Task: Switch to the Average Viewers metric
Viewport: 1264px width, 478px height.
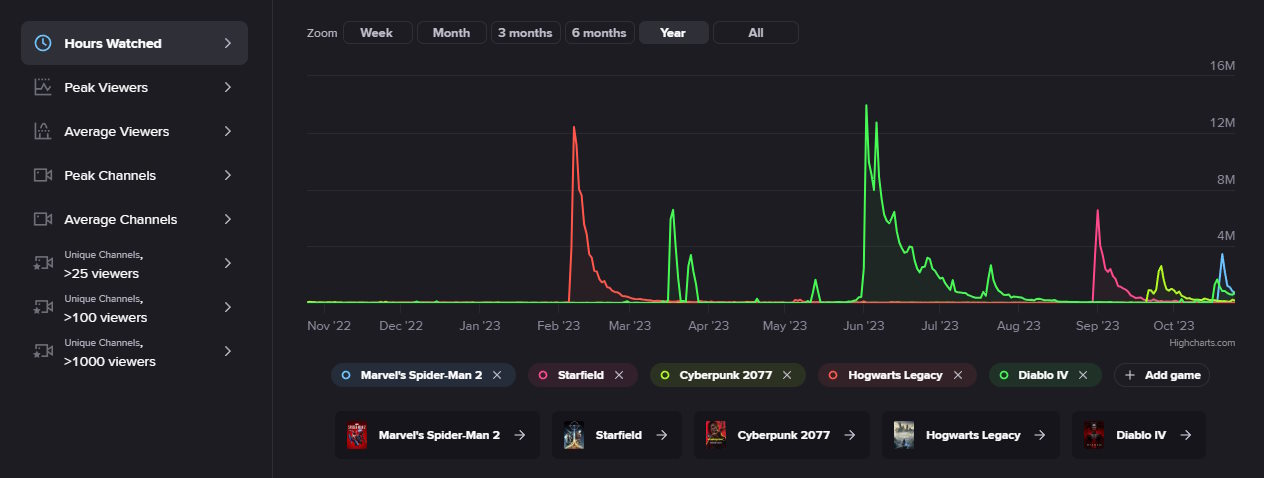Action: [134, 131]
